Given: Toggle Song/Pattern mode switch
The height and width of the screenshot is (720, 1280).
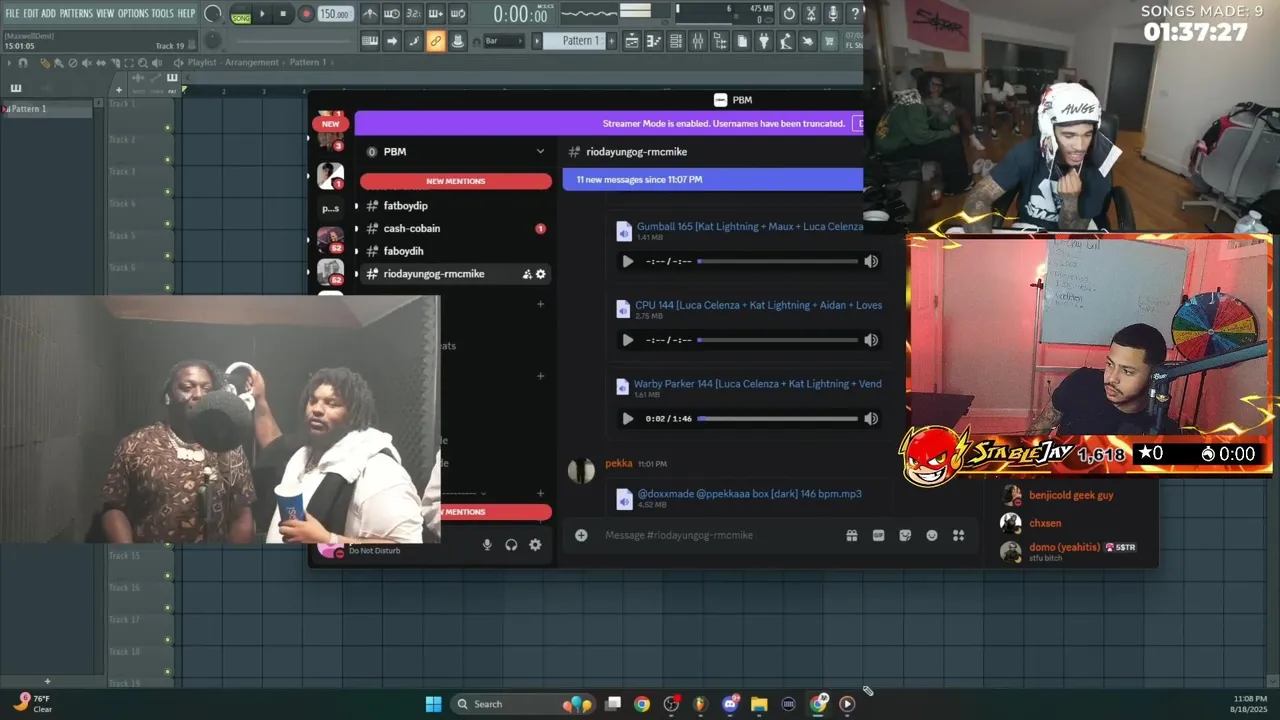Looking at the screenshot, I should (240, 14).
